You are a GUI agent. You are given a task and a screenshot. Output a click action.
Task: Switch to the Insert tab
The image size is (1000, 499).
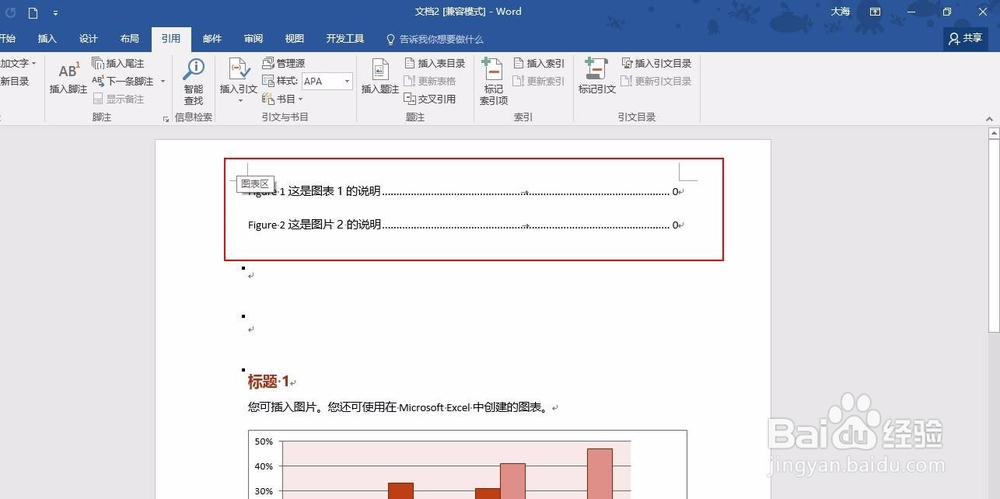[47, 39]
